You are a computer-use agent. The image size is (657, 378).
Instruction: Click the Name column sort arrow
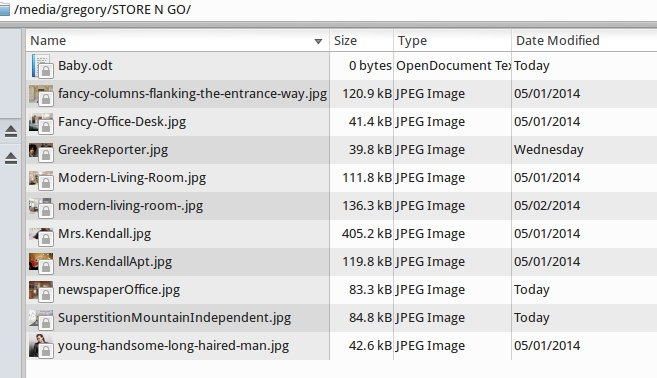318,41
